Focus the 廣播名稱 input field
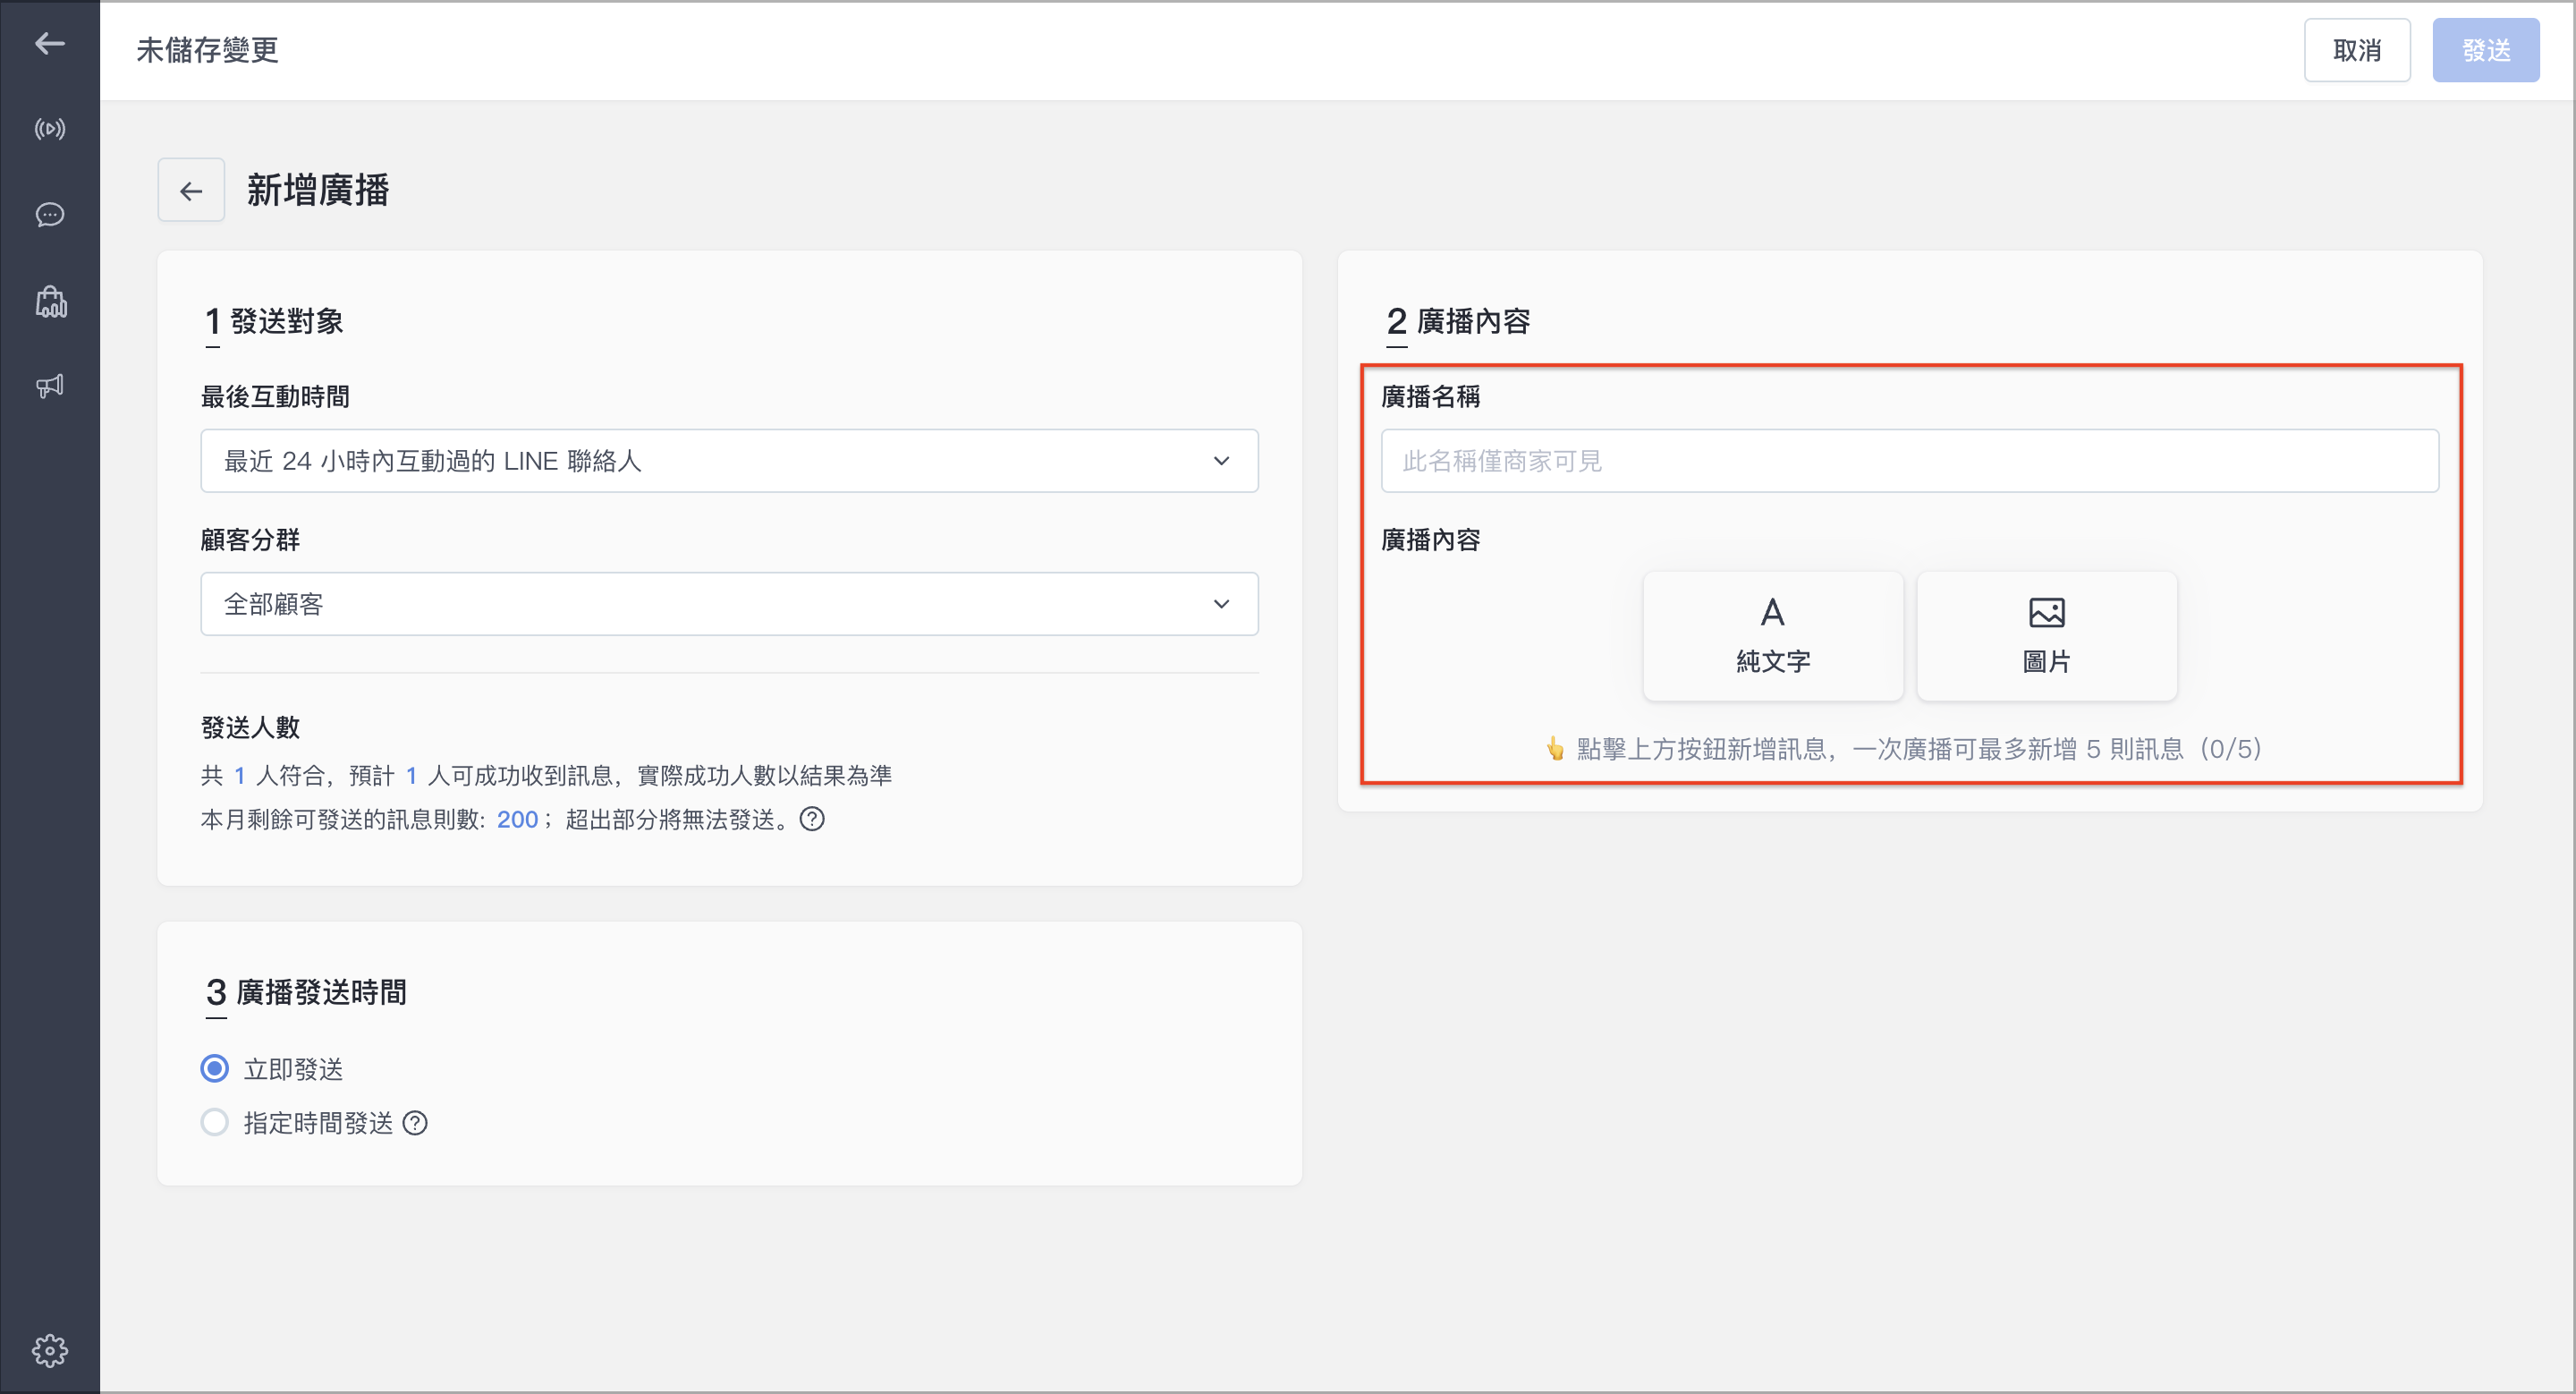This screenshot has height=1394, width=2576. pos(1910,461)
